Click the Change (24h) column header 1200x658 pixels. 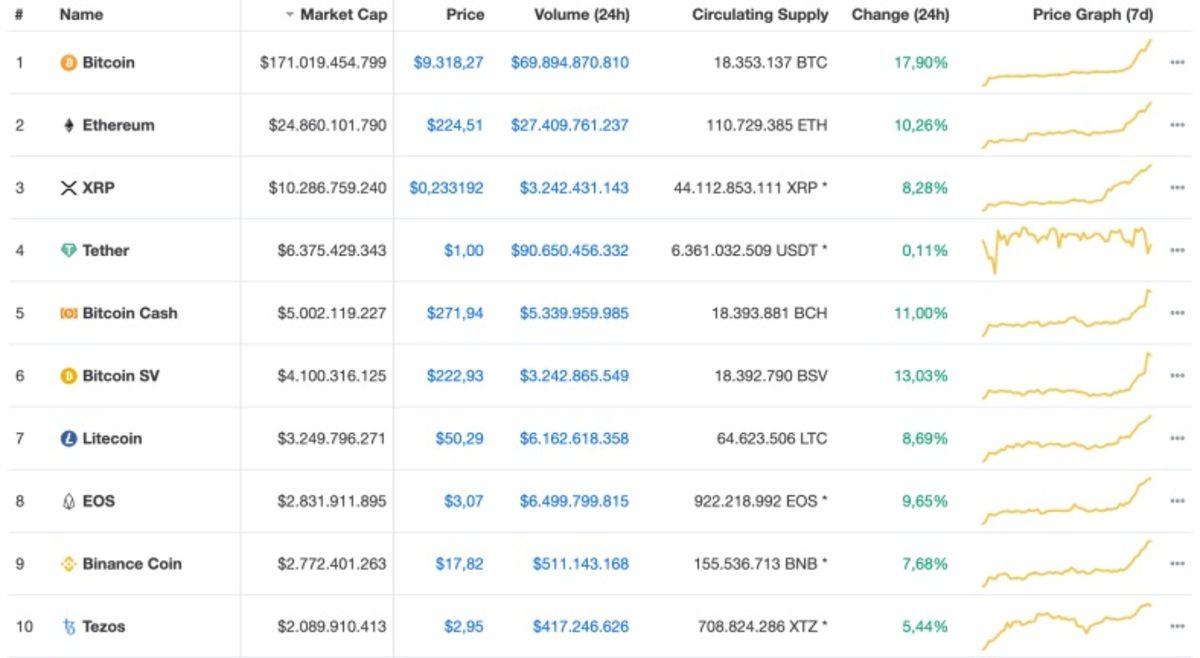pos(901,14)
